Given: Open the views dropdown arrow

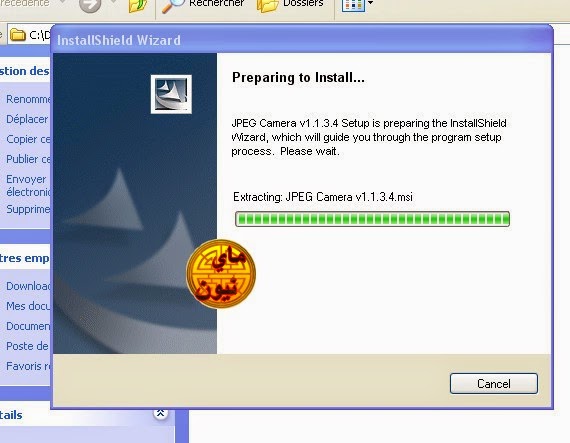Looking at the screenshot, I should pyautogui.click(x=370, y=3).
